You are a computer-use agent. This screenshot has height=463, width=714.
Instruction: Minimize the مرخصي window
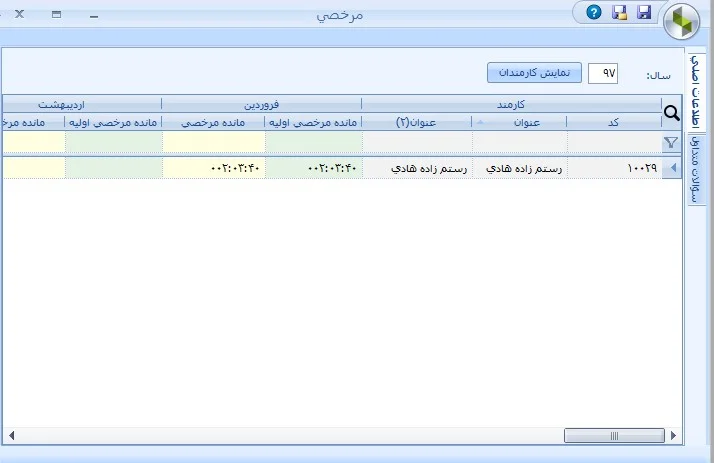[x=94, y=15]
